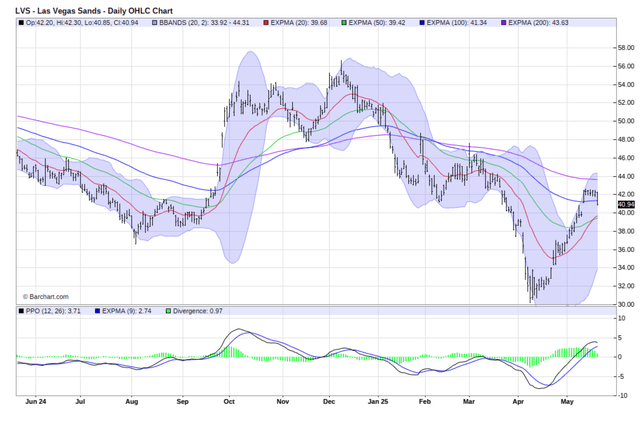Click the 56.00 price axis label

click(626, 66)
